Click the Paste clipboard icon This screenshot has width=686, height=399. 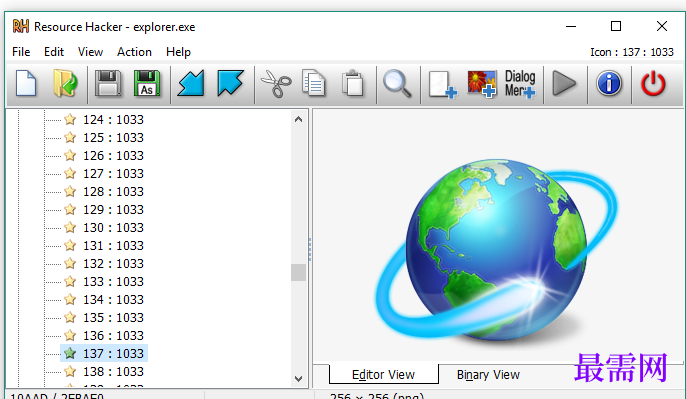click(x=353, y=83)
